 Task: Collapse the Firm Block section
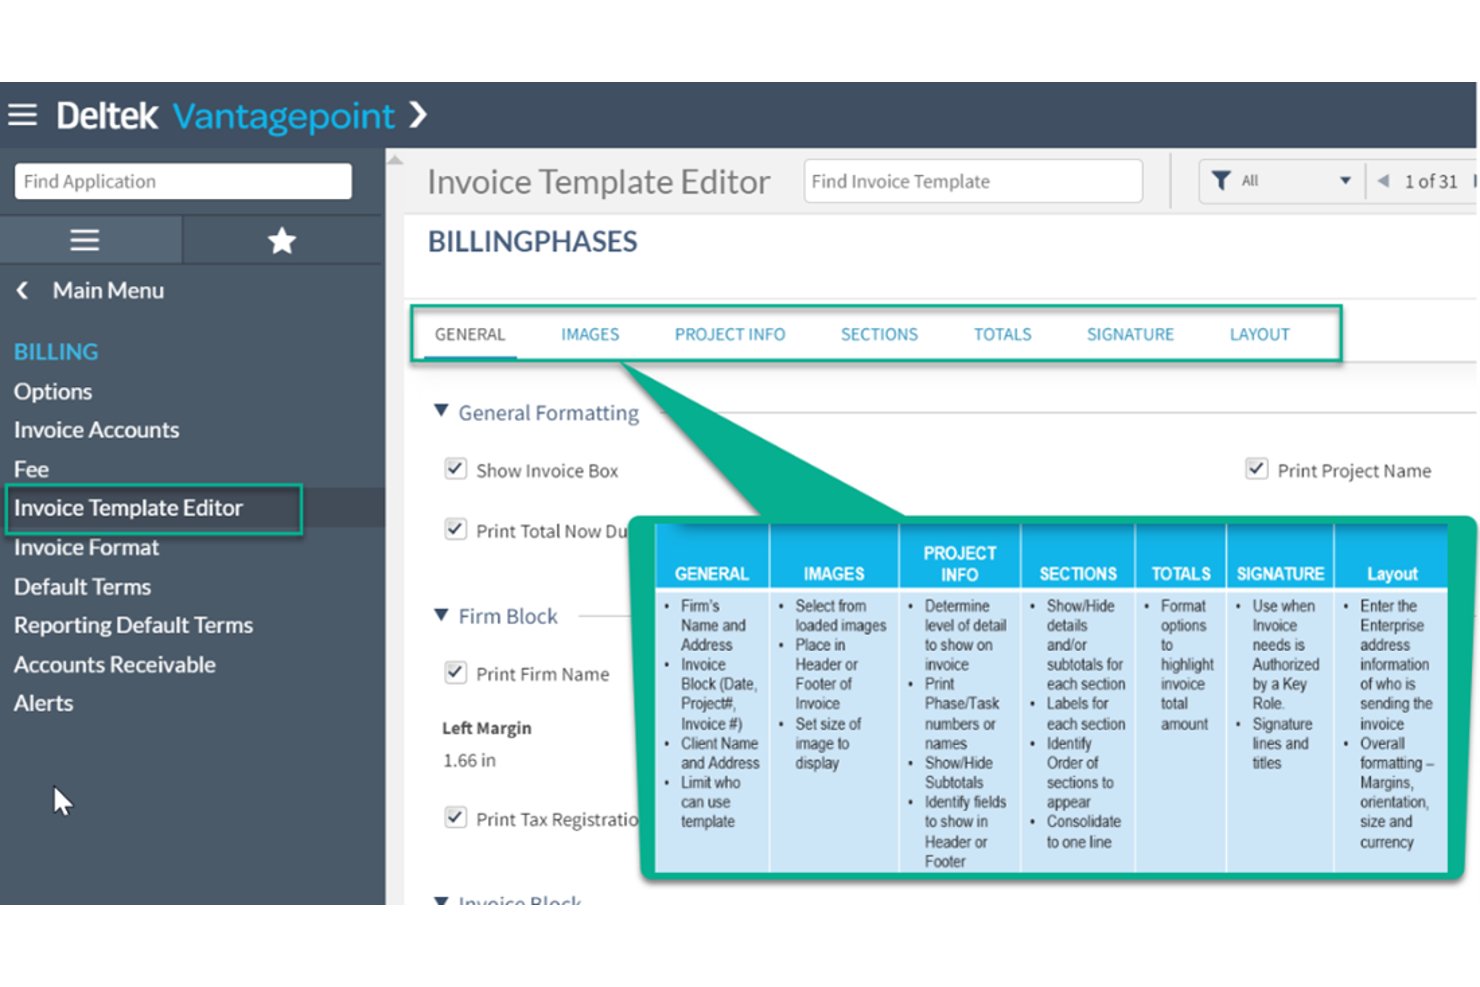[x=441, y=615]
